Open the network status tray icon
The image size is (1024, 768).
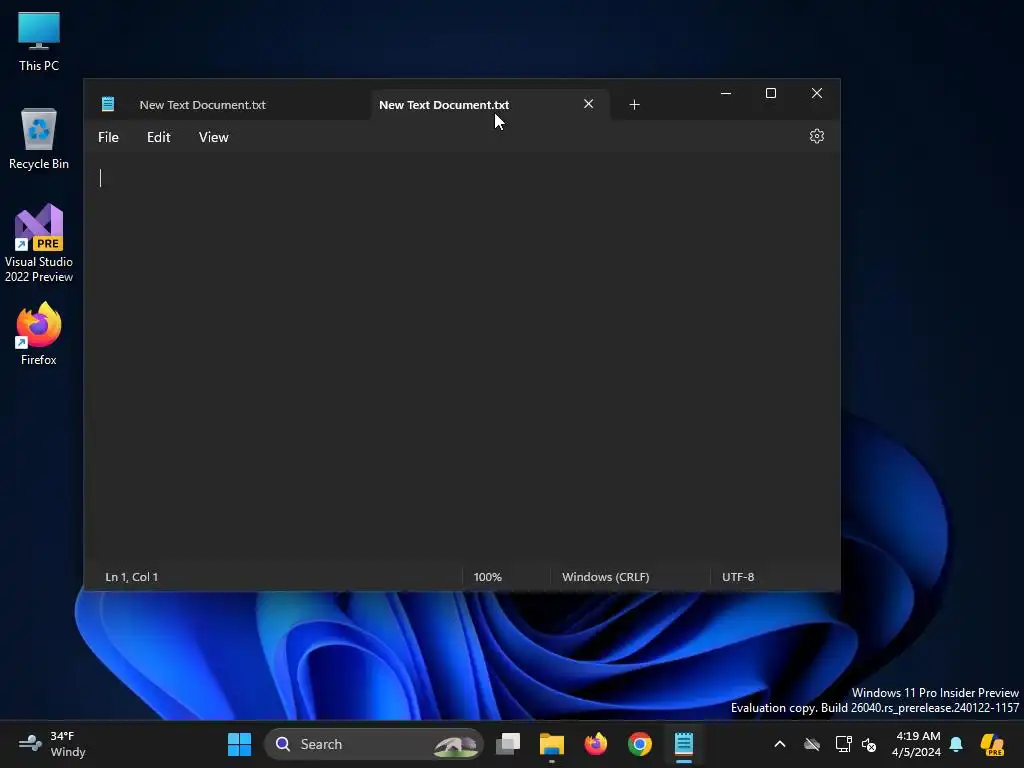(x=843, y=744)
